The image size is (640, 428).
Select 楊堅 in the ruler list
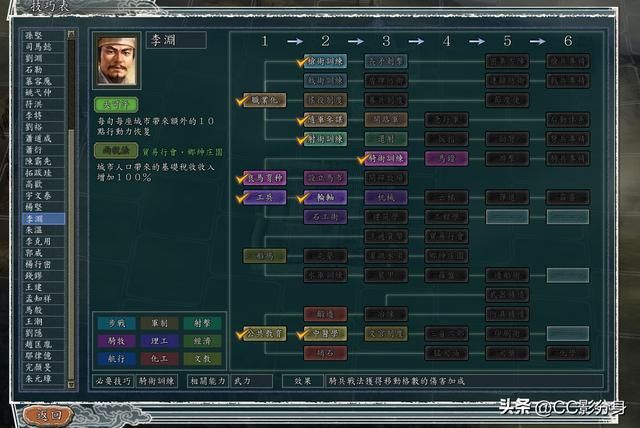[x=43, y=207]
